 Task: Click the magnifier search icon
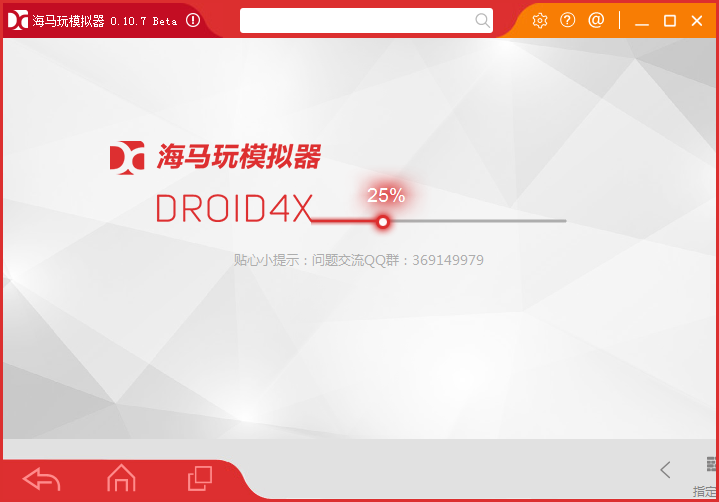(482, 20)
